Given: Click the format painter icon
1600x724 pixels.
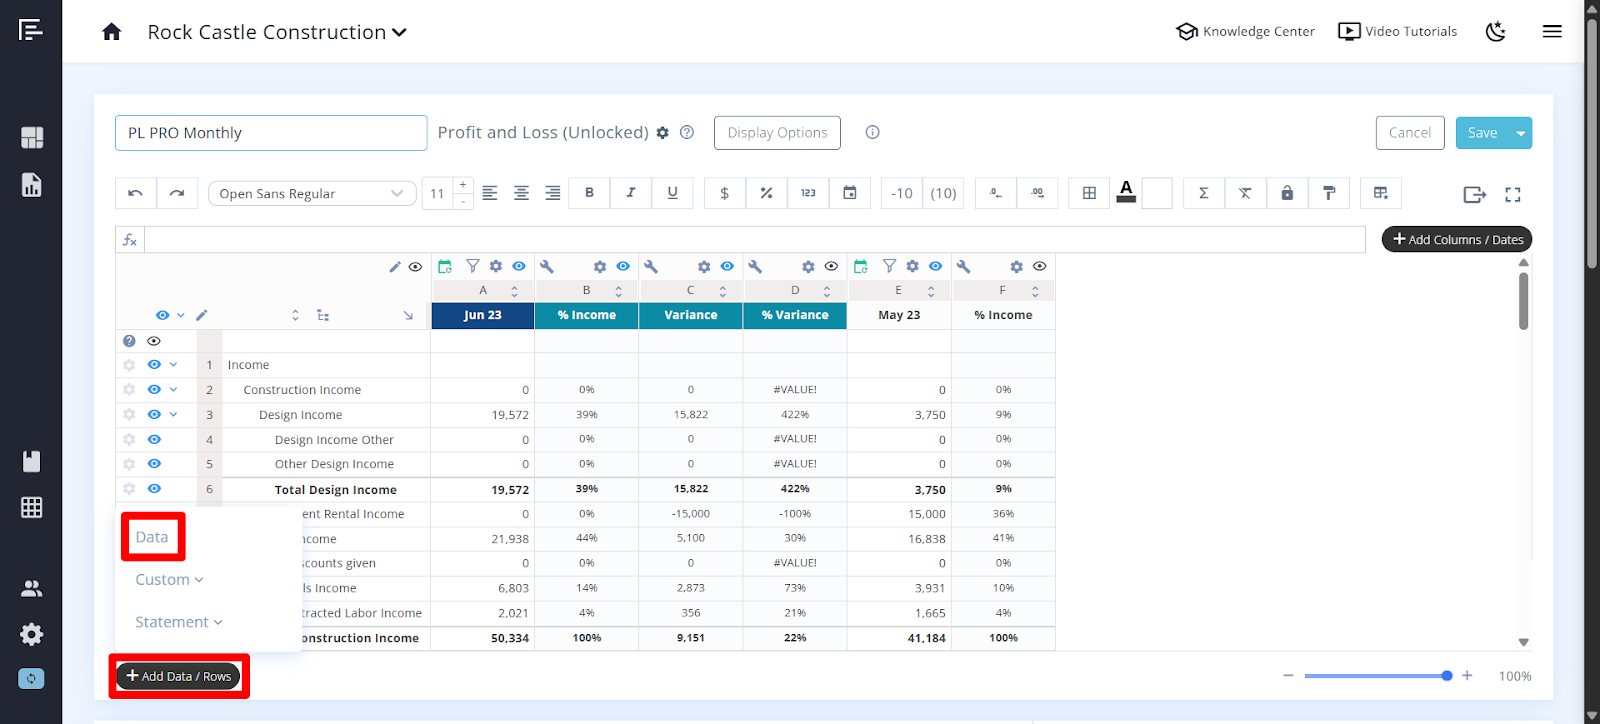Looking at the screenshot, I should pyautogui.click(x=1329, y=193).
